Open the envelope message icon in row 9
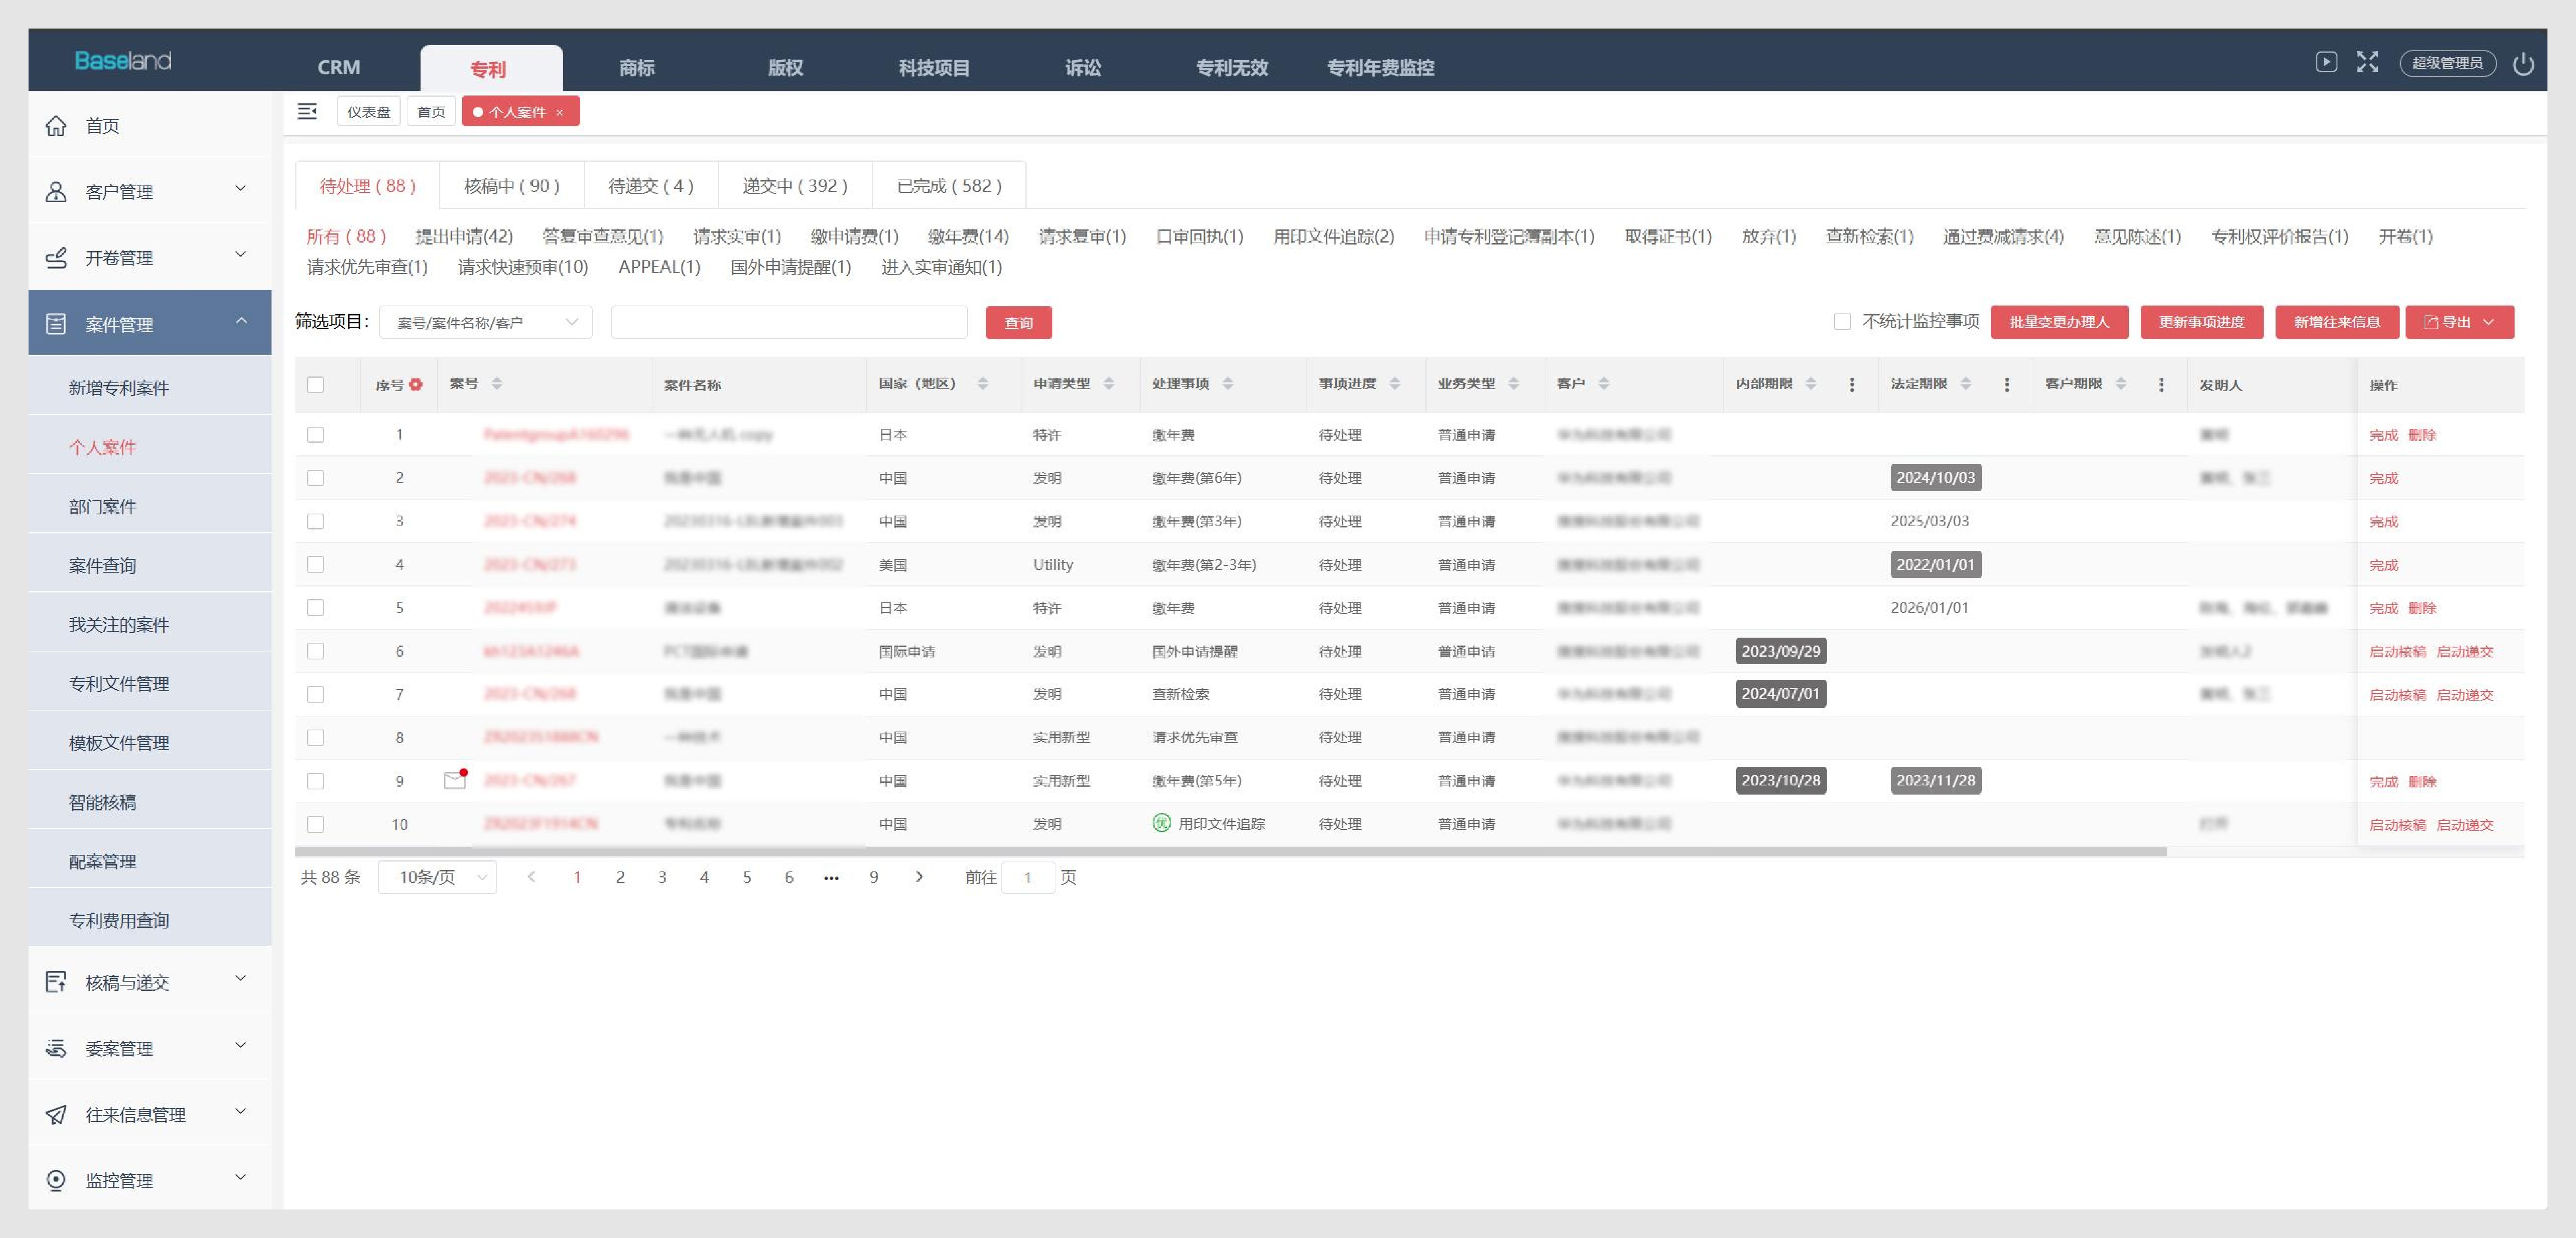The height and width of the screenshot is (1238, 2576). coord(455,779)
